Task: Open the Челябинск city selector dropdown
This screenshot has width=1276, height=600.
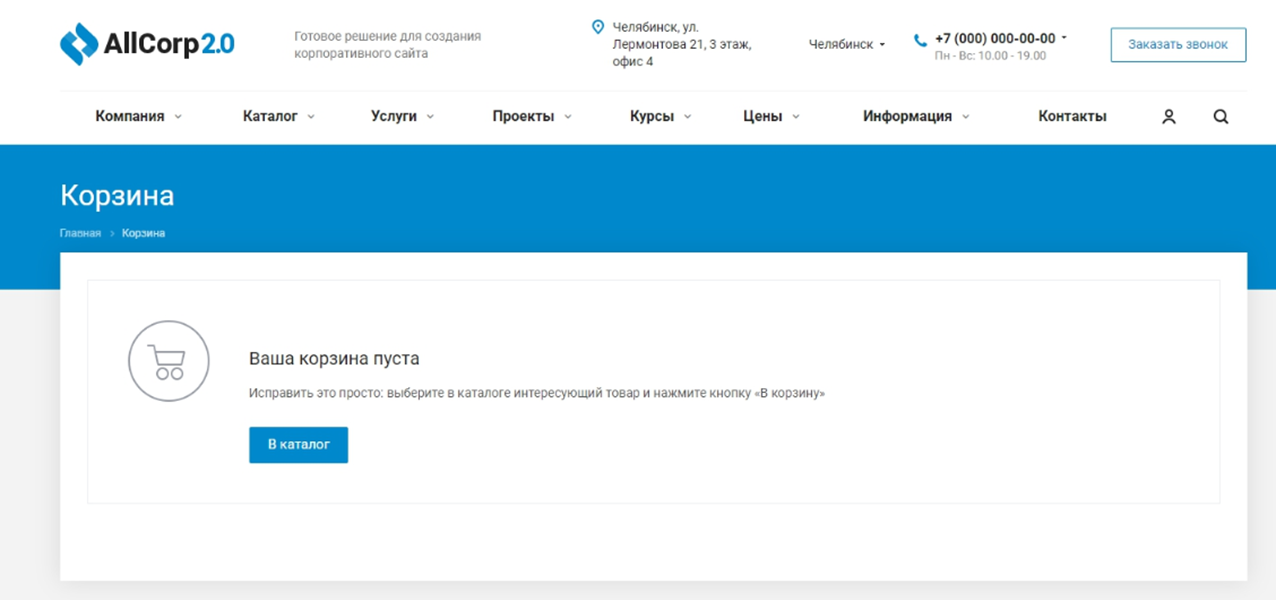Action: coord(846,45)
